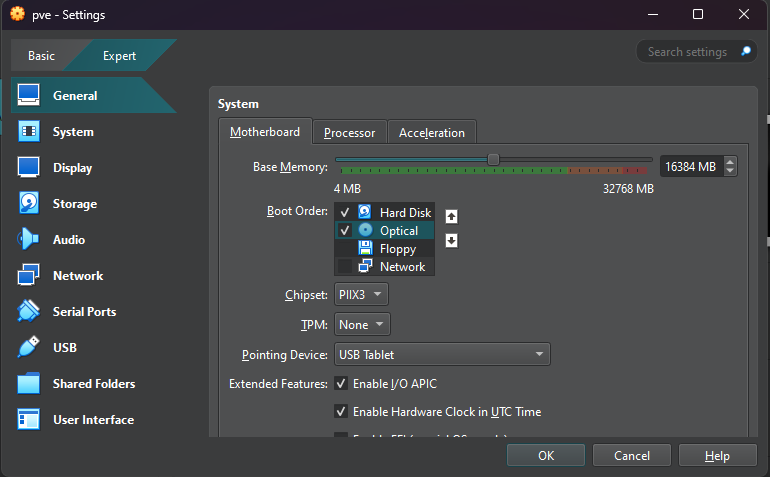Switch to the Processor tab

[349, 133]
